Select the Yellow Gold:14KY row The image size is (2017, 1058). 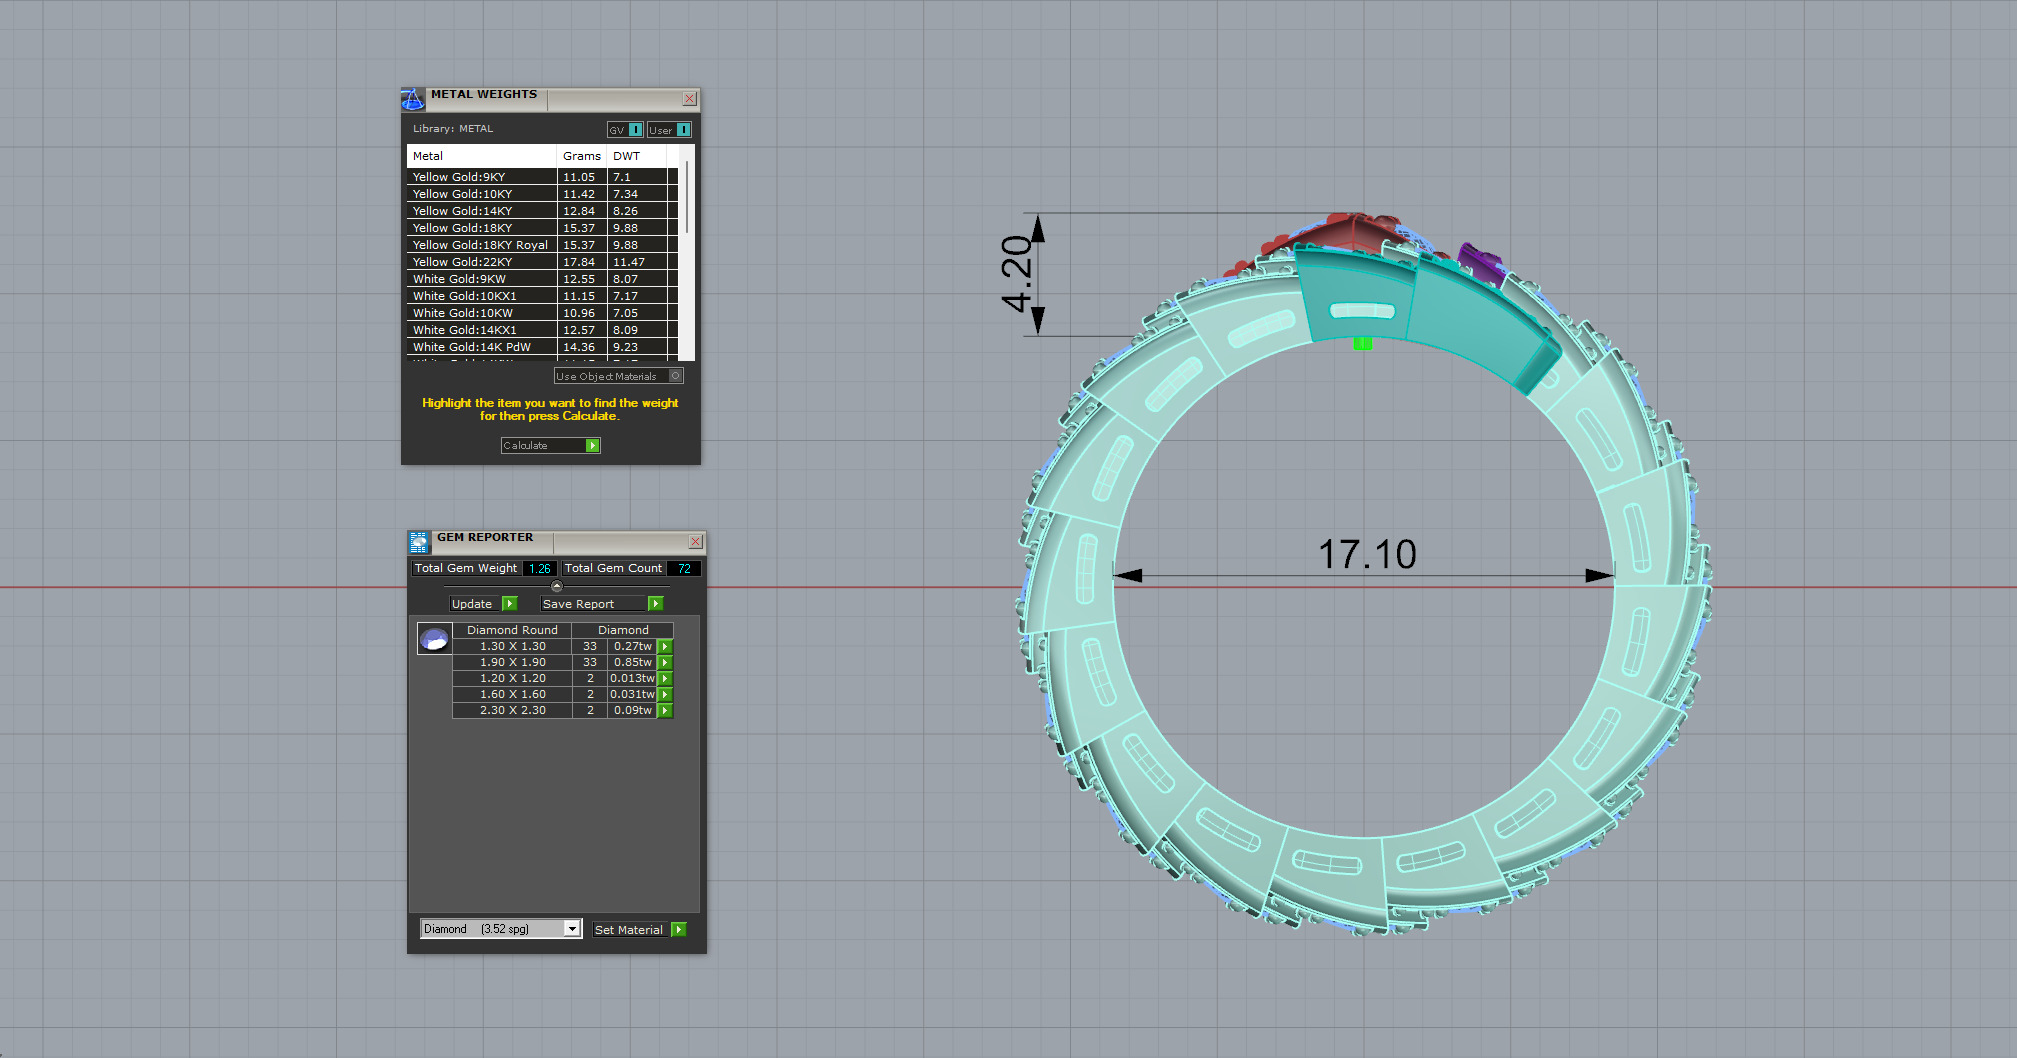coord(542,211)
